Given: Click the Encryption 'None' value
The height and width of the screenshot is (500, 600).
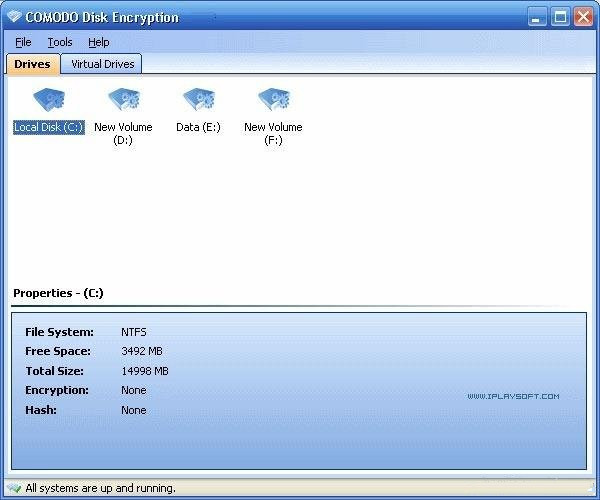Looking at the screenshot, I should pyautogui.click(x=134, y=390).
